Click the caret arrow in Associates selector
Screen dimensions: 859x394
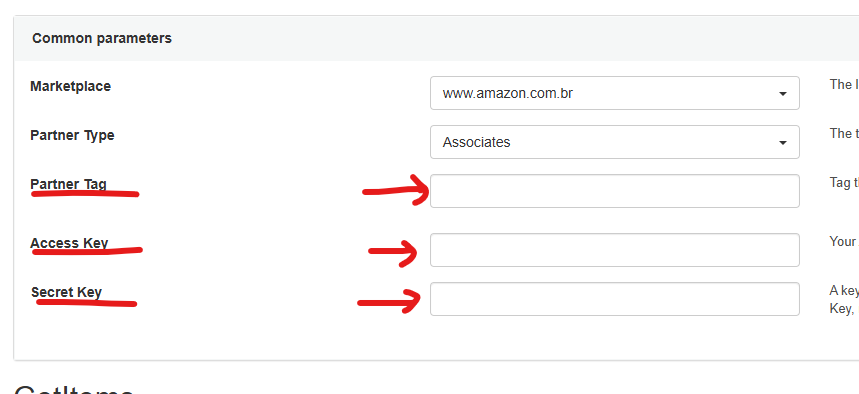pos(783,143)
